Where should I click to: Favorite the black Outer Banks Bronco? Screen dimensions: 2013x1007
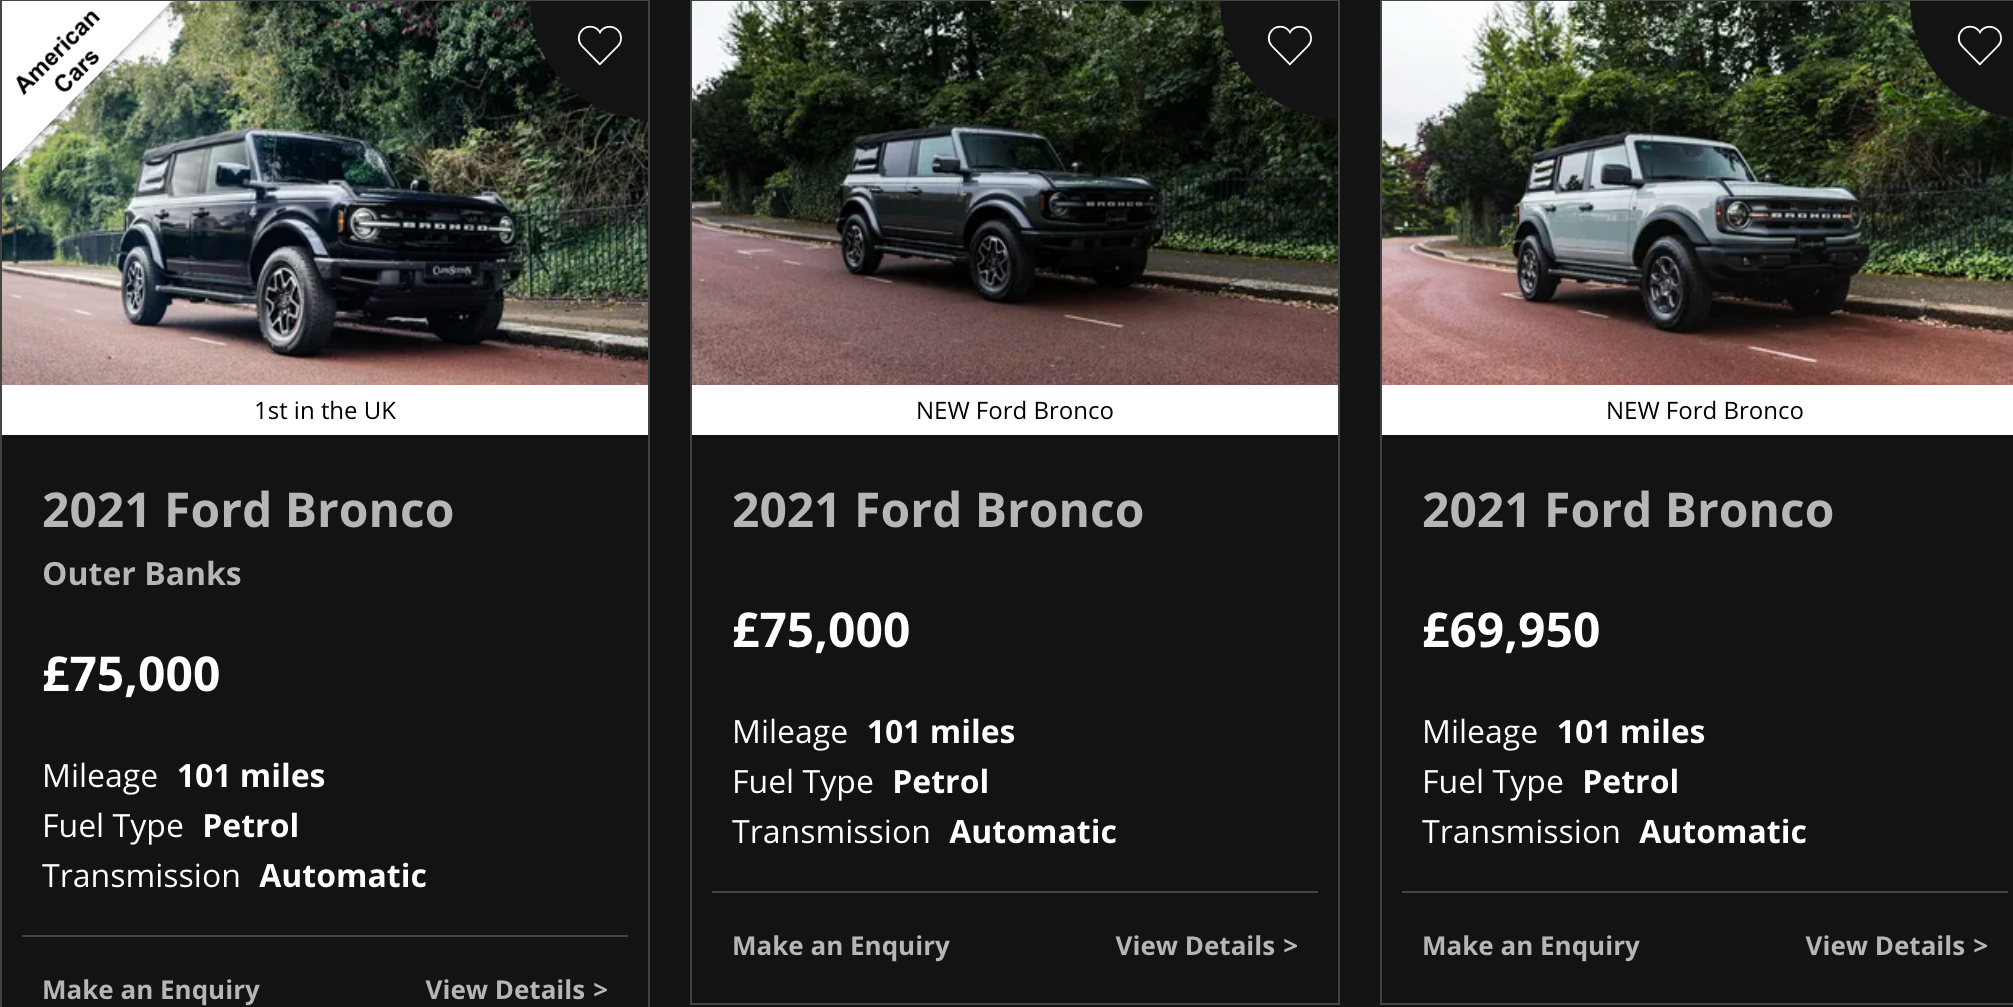600,45
